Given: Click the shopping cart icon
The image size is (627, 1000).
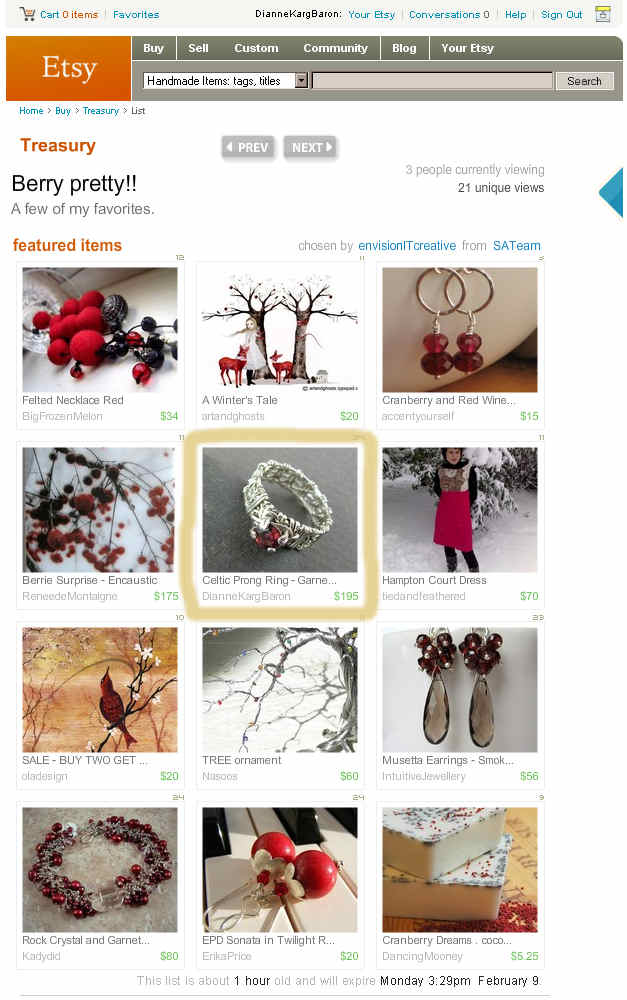Looking at the screenshot, I should point(27,13).
